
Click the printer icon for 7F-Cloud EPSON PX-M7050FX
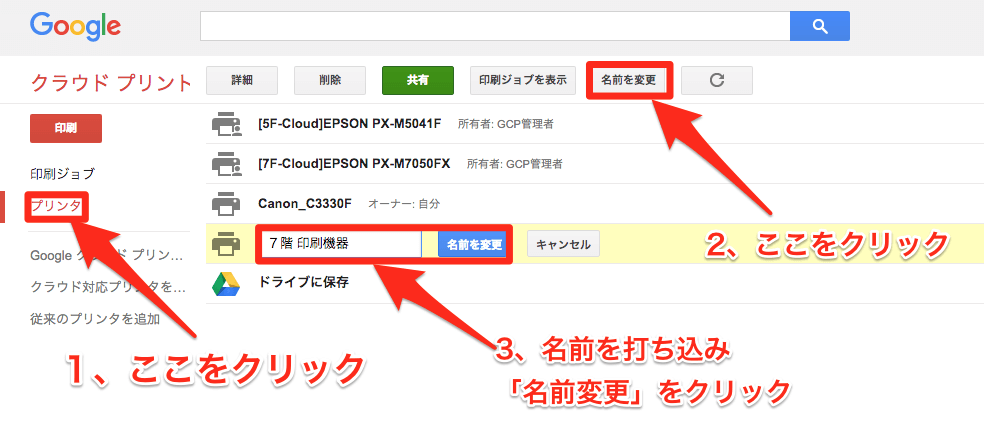point(227,164)
